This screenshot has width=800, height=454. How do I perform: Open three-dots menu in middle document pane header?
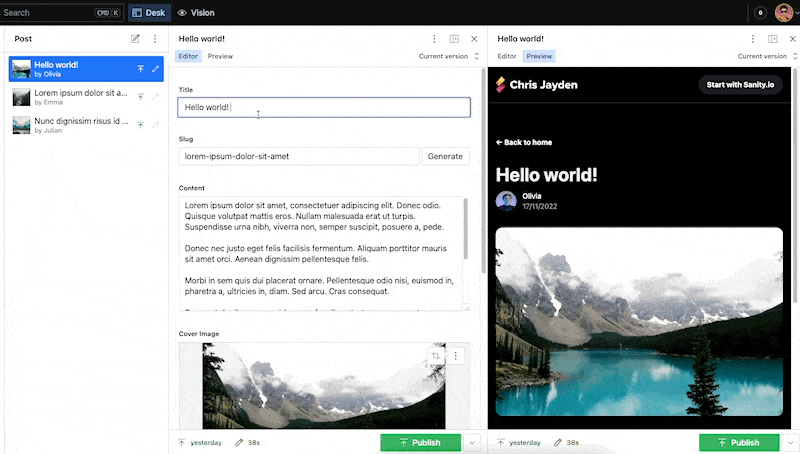point(434,38)
